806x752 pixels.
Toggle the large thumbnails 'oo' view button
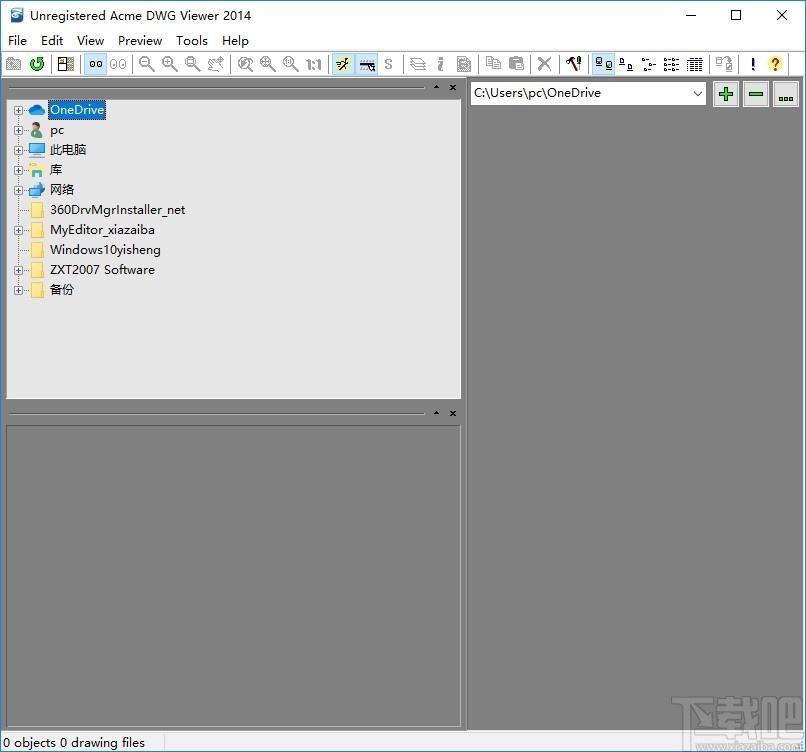coord(95,63)
